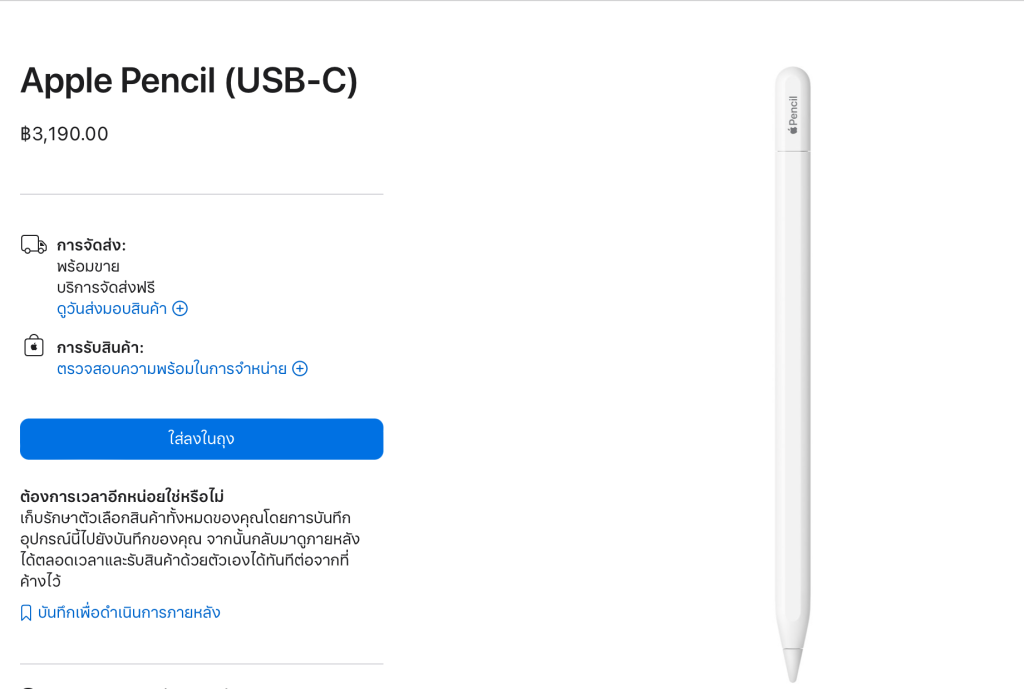The image size is (1024, 689).
Task: Expand the ดูวันส่งมอบสินค้า delivery dates link
Action: point(112,309)
